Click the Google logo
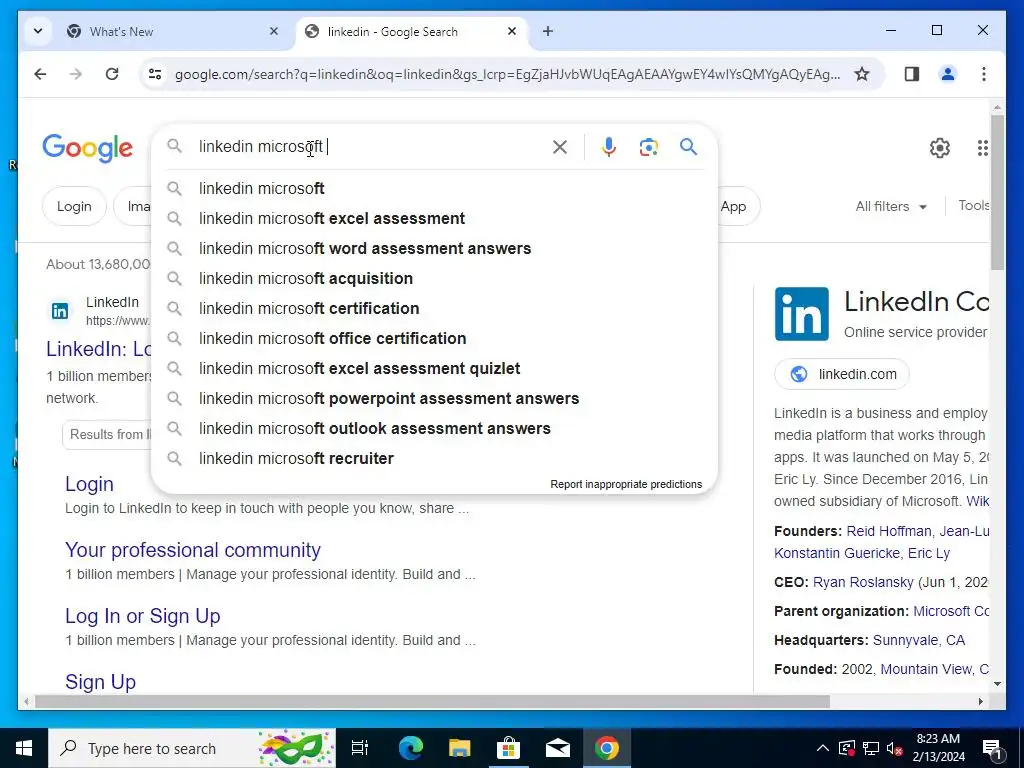The width and height of the screenshot is (1024, 768). pyautogui.click(x=88, y=148)
